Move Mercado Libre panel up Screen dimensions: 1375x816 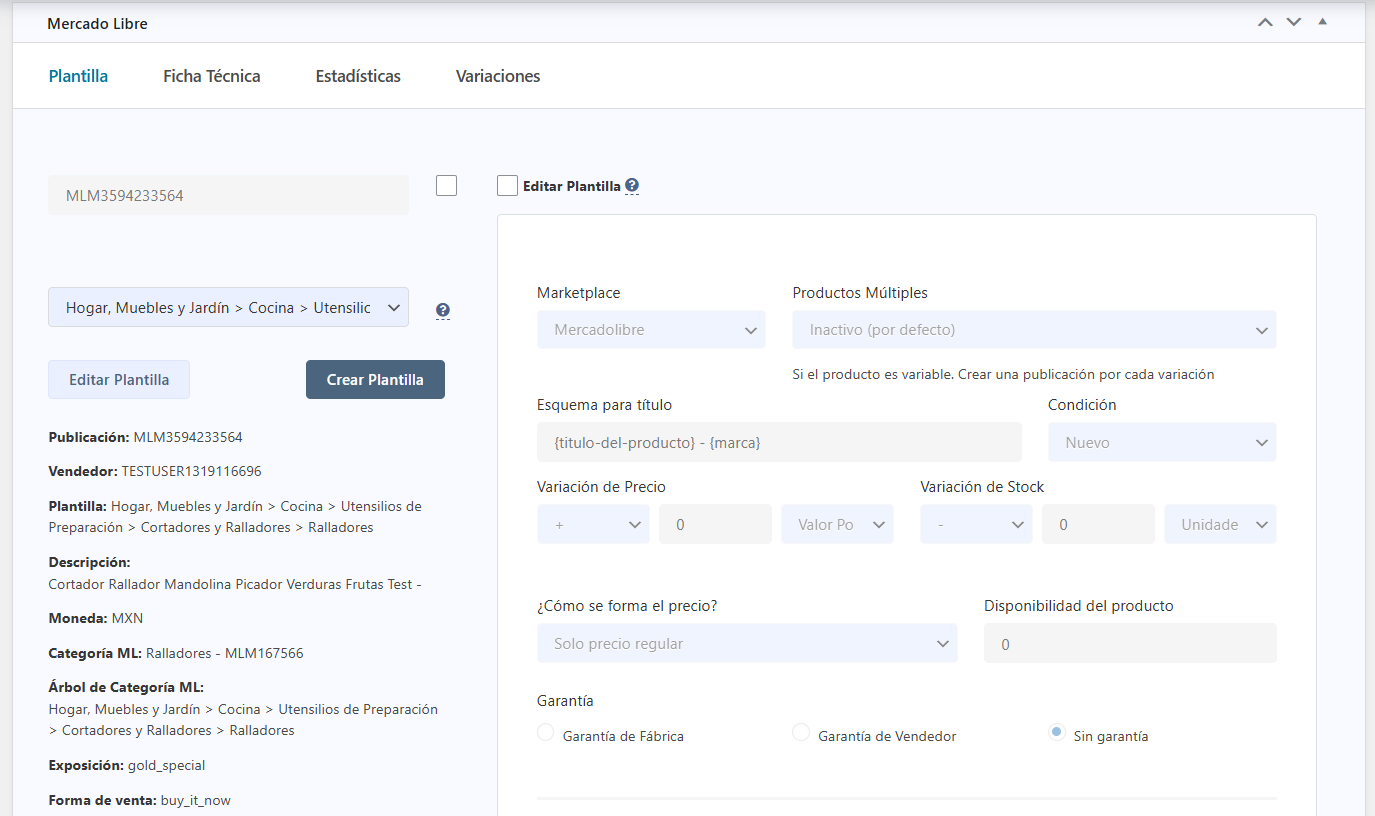(1265, 22)
